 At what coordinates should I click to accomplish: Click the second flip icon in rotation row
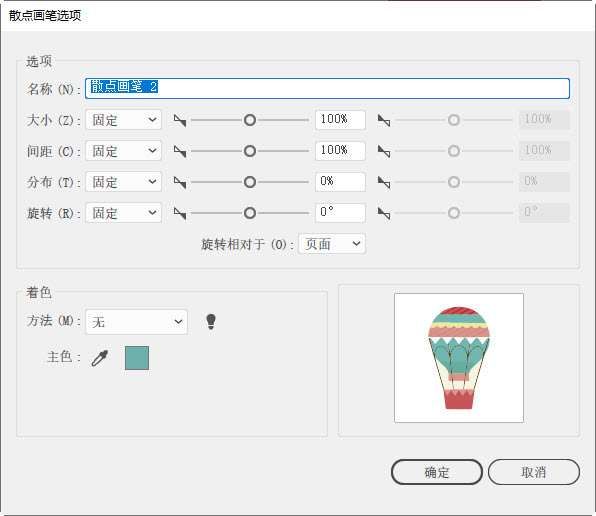click(384, 213)
